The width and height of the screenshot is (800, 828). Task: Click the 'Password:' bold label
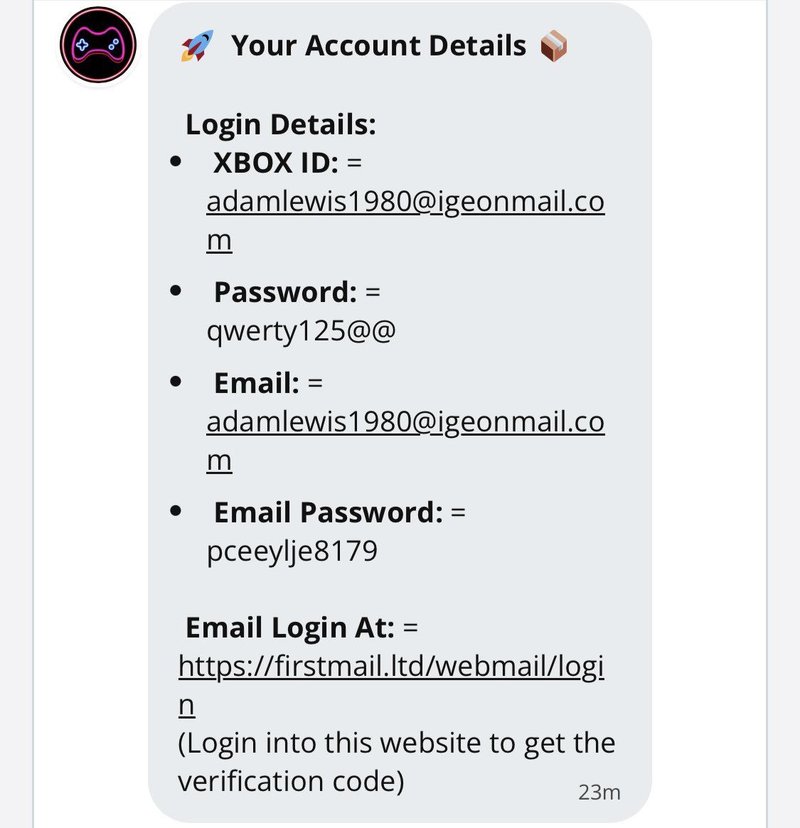(x=285, y=292)
